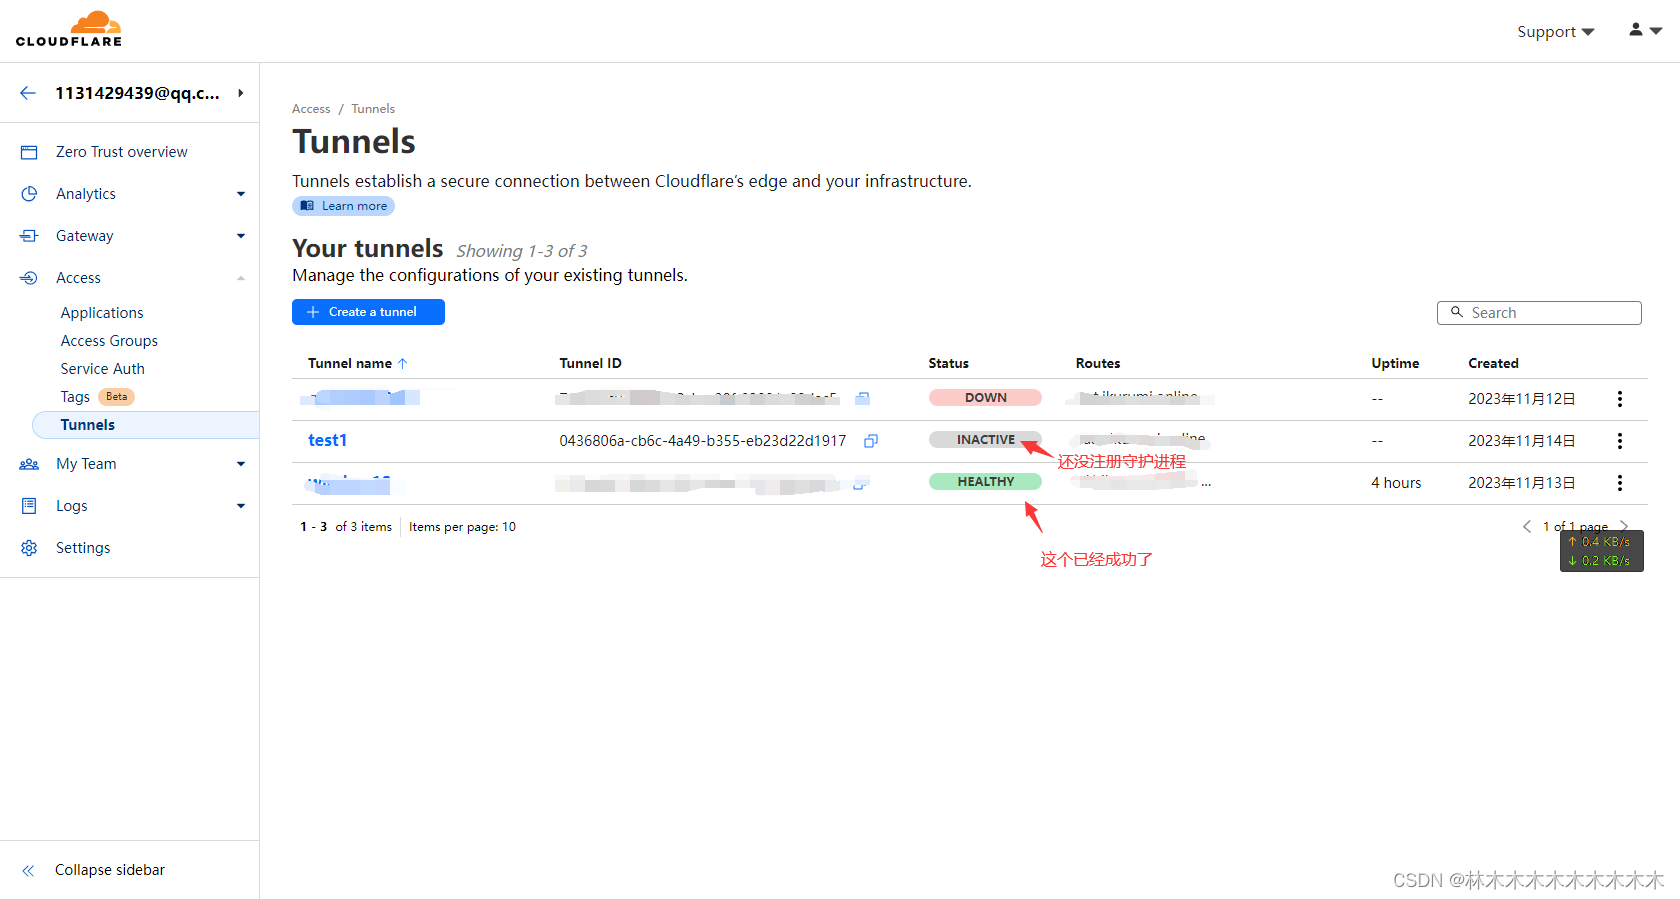The width and height of the screenshot is (1680, 899).
Task: Open actions menu for the test1 row
Action: click(x=1620, y=441)
